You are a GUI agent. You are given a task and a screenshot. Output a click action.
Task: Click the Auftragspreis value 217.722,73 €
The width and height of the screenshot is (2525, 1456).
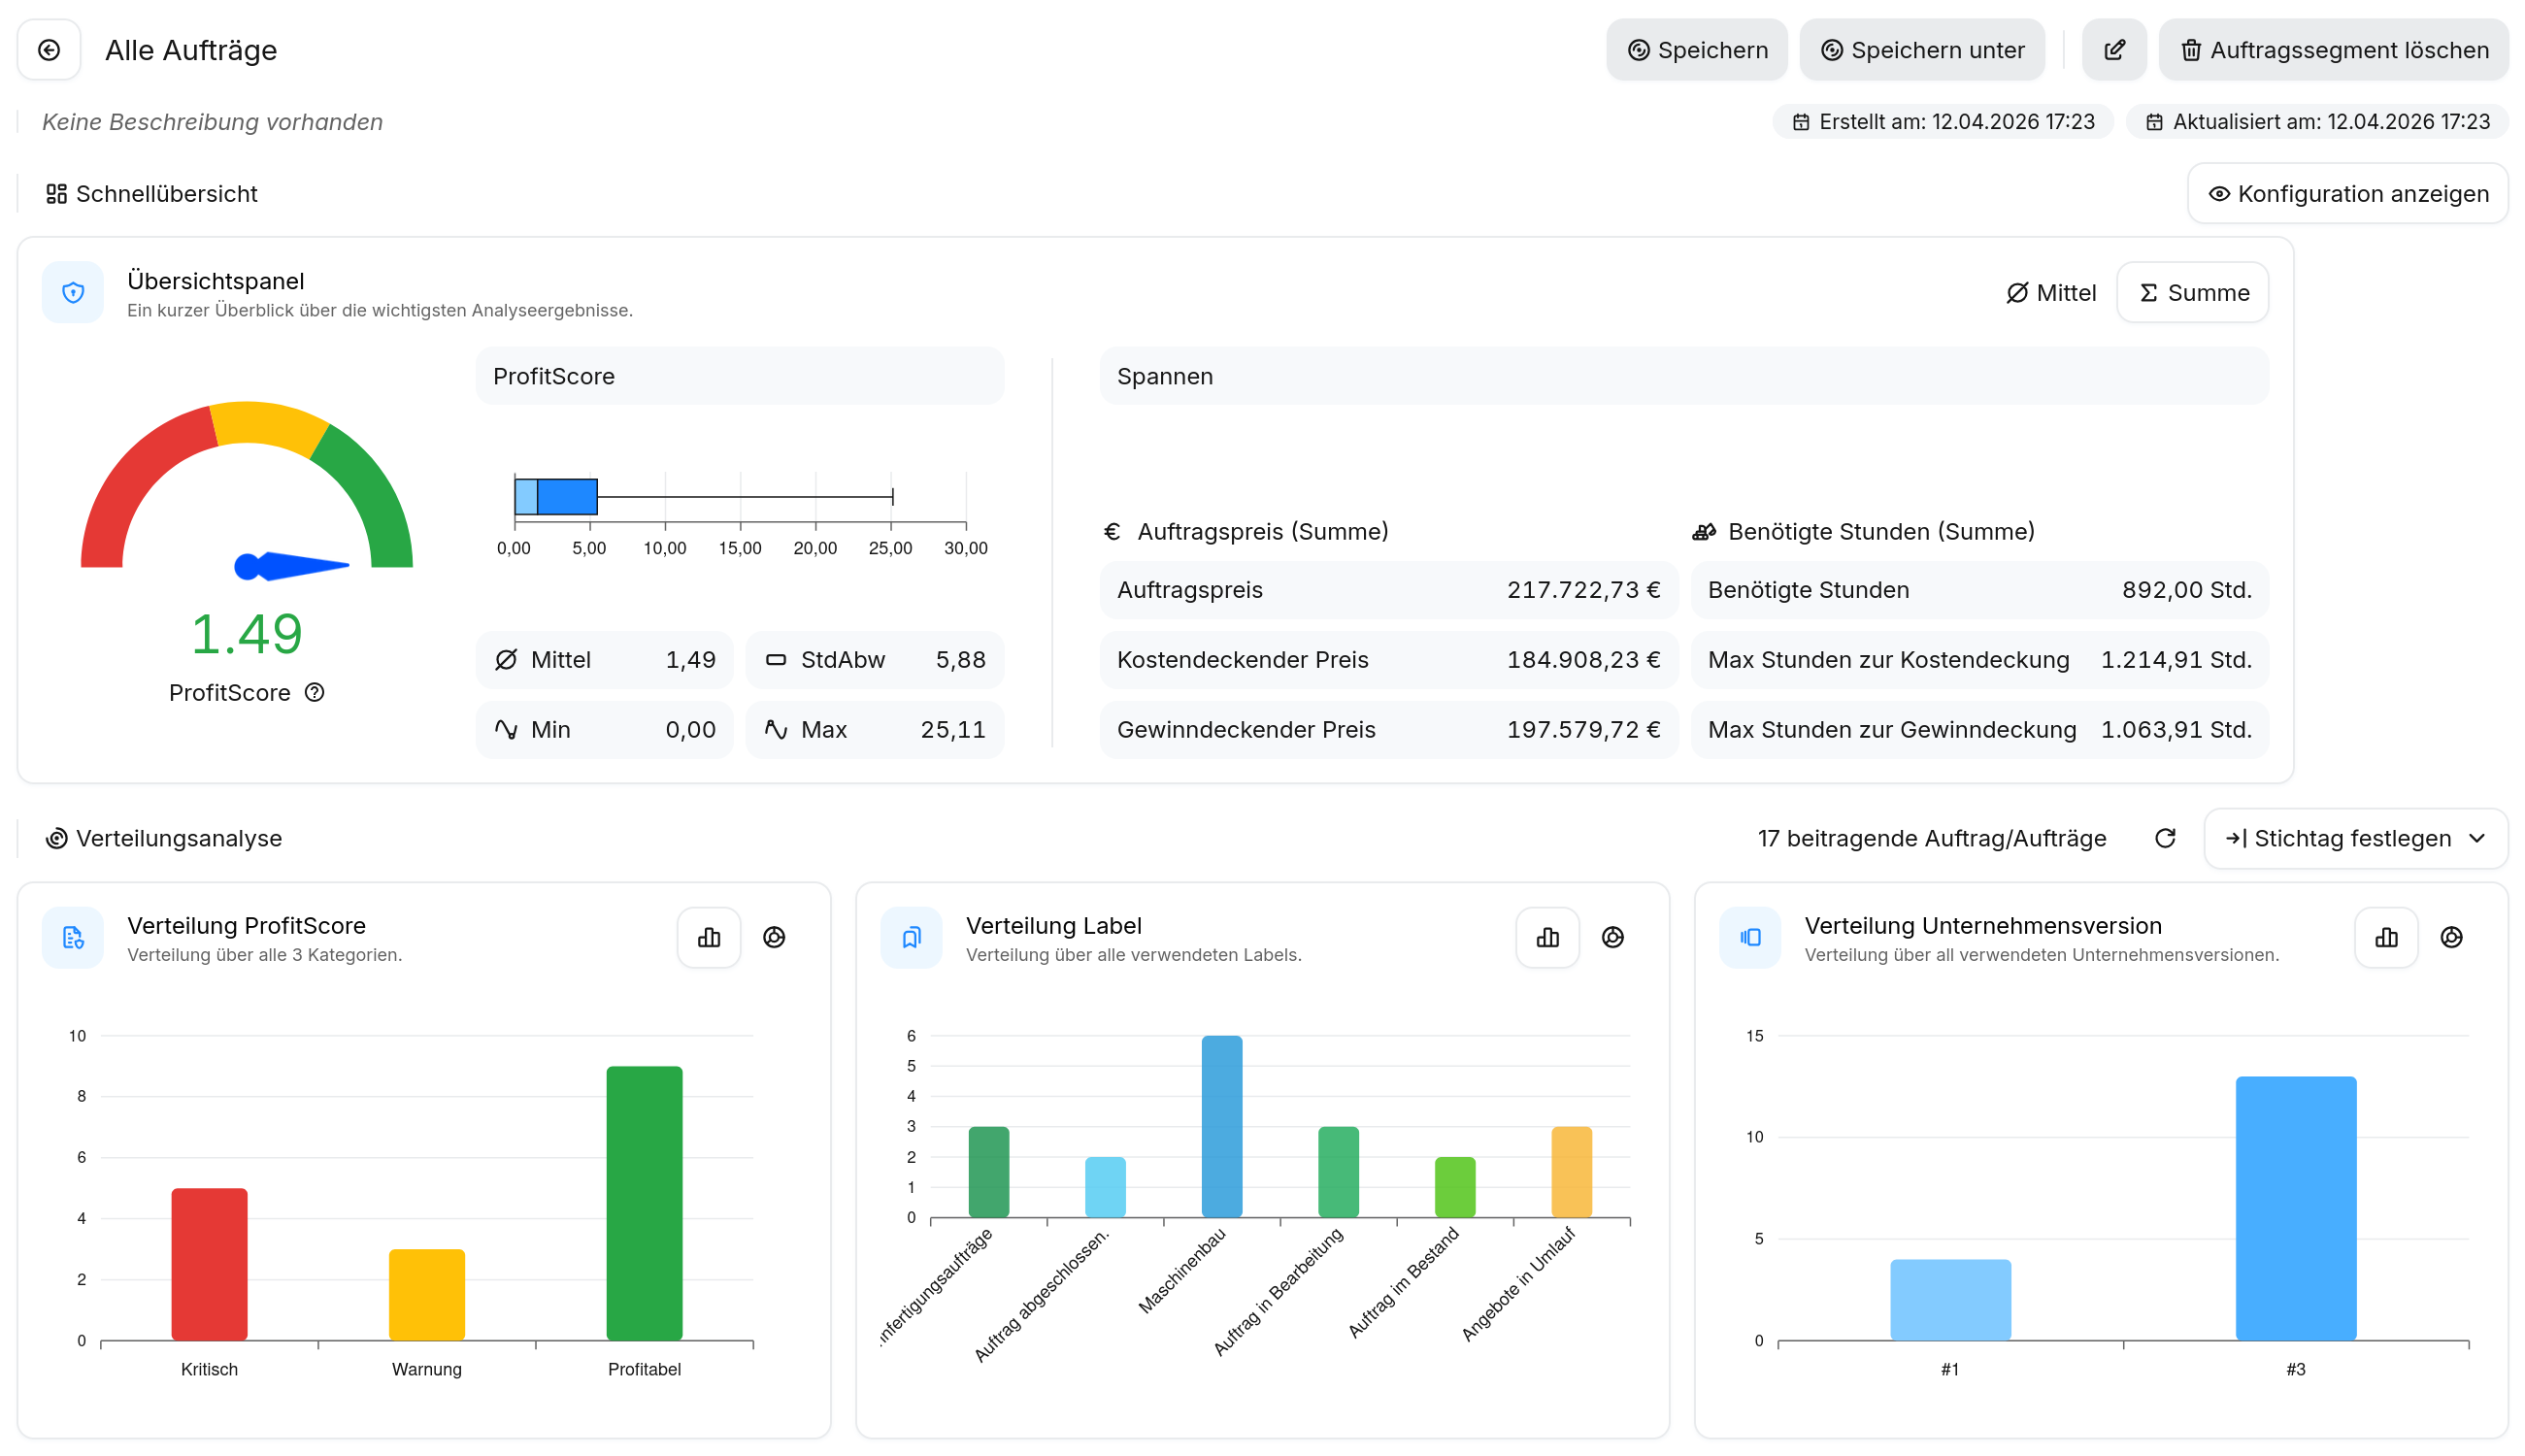click(x=1583, y=590)
